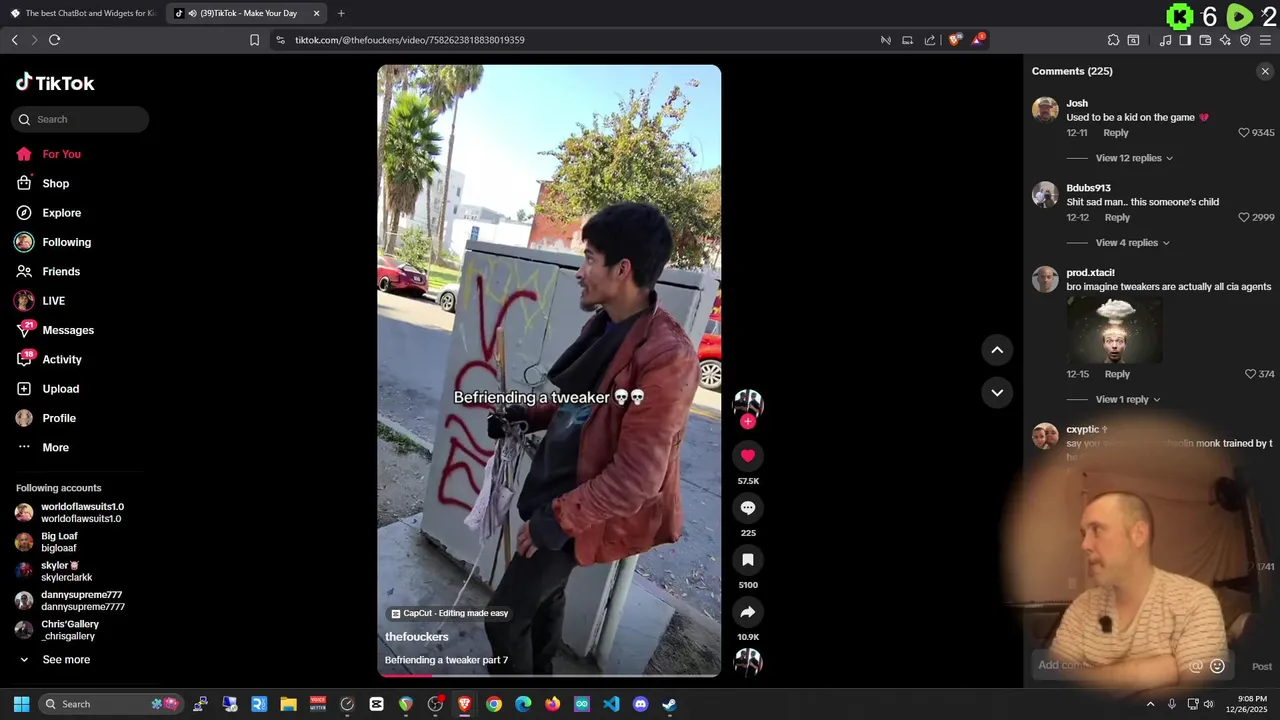Open the Brave wallet icon
1280x720 pixels.
coord(1205,40)
